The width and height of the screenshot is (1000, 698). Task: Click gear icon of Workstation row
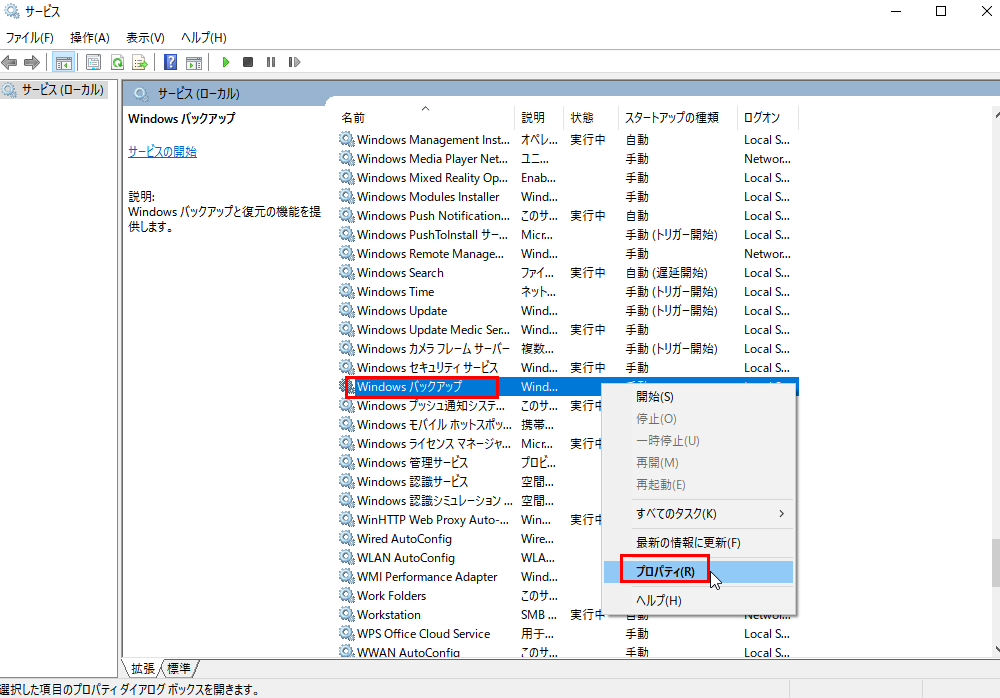click(346, 614)
